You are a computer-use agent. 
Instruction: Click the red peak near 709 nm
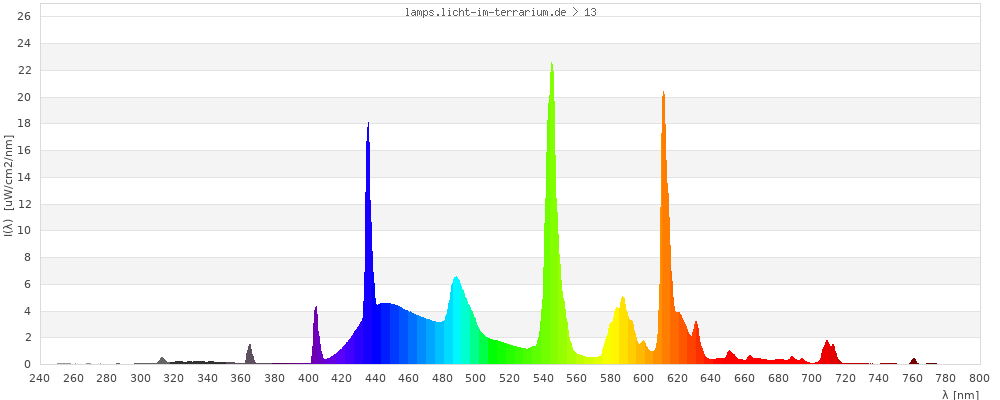827,353
